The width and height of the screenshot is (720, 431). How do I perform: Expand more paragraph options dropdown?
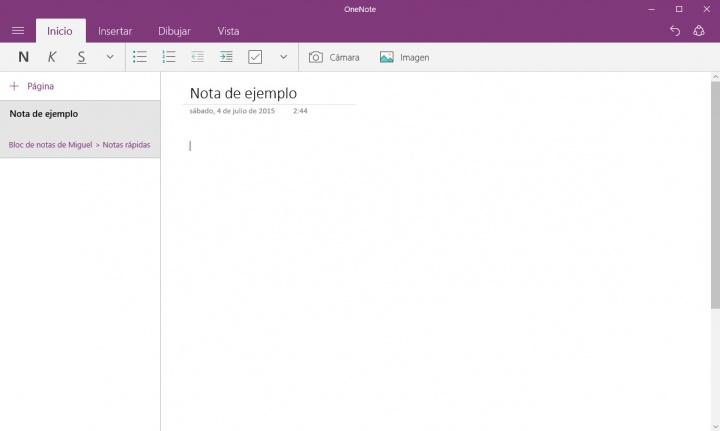point(283,57)
